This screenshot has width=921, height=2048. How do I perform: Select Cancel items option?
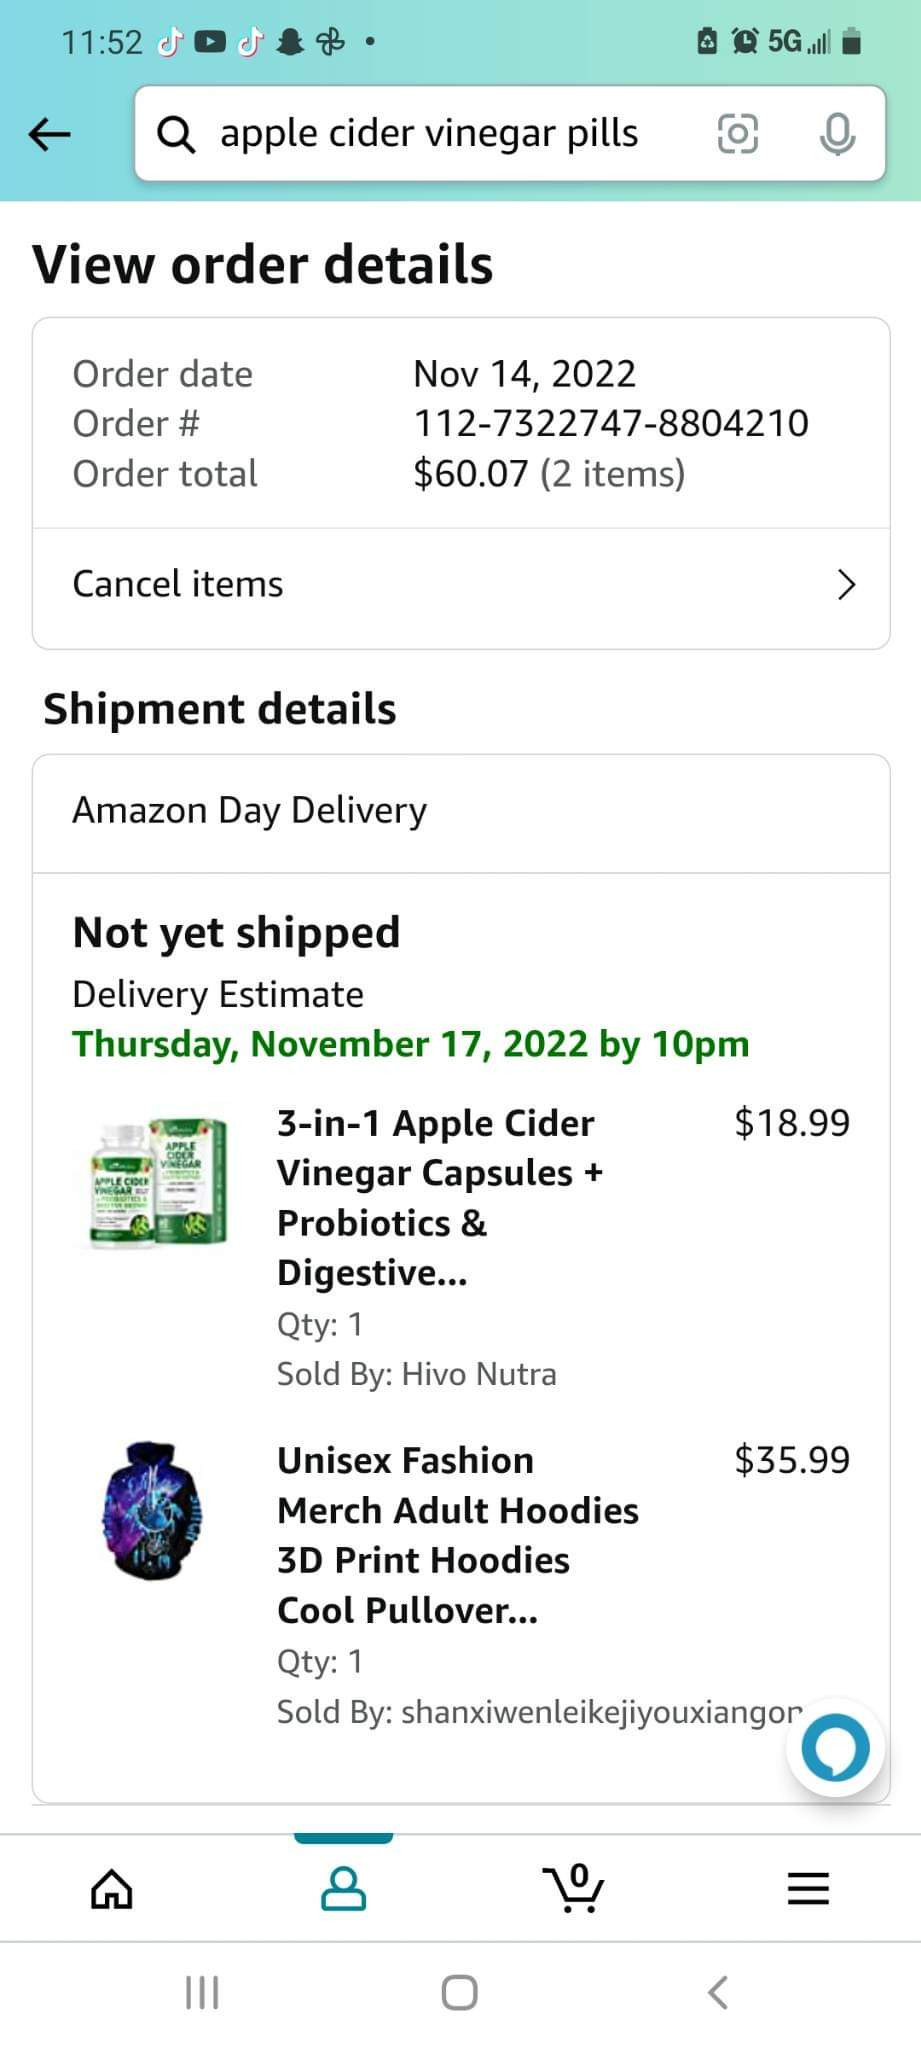(178, 585)
